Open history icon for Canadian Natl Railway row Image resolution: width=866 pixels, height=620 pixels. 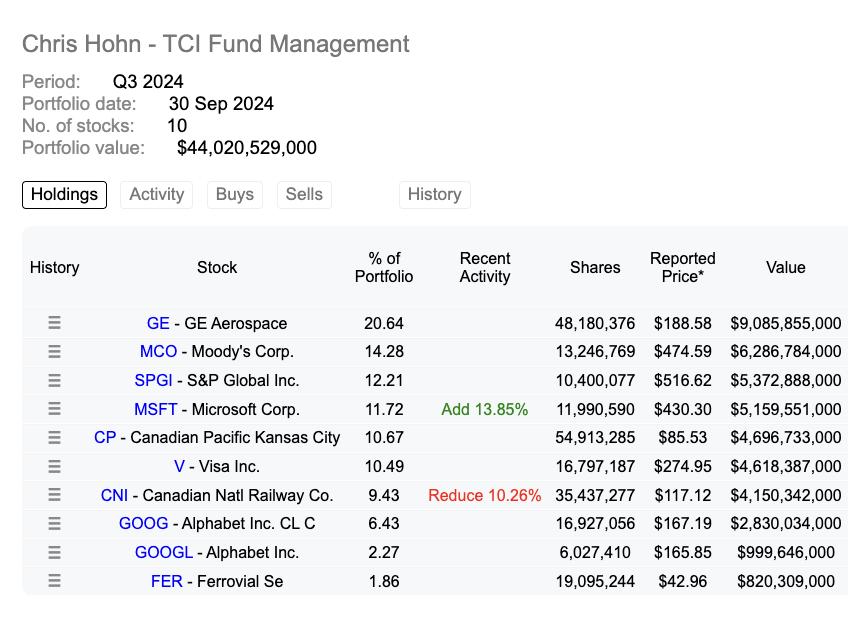(54, 495)
